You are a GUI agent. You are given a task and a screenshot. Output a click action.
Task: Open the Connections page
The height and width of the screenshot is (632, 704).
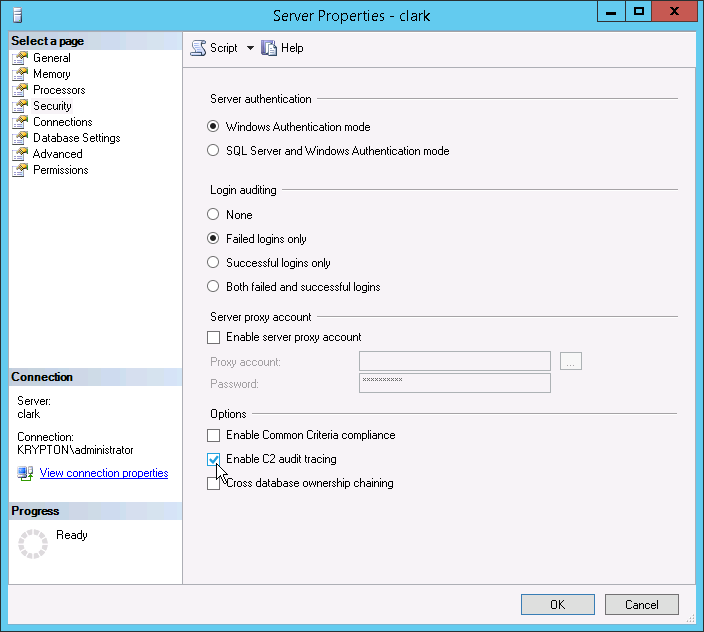pyautogui.click(x=63, y=122)
